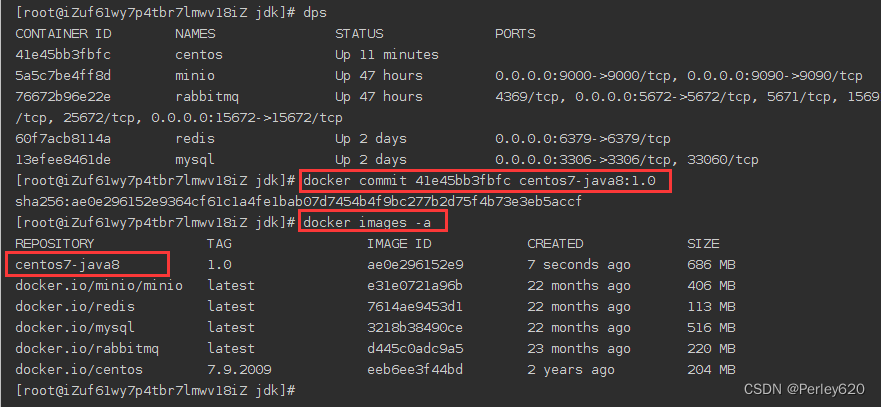Click the '220 MB' size value

[711, 349]
